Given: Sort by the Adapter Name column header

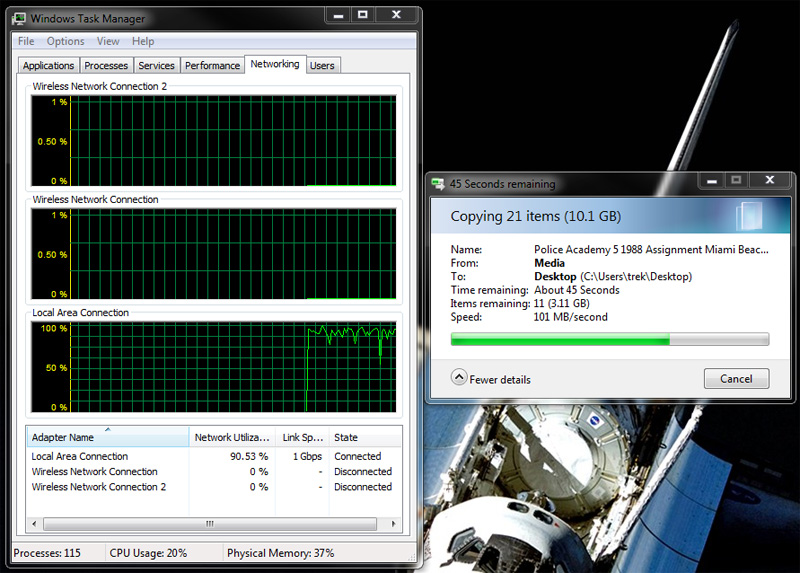Looking at the screenshot, I should [x=107, y=437].
